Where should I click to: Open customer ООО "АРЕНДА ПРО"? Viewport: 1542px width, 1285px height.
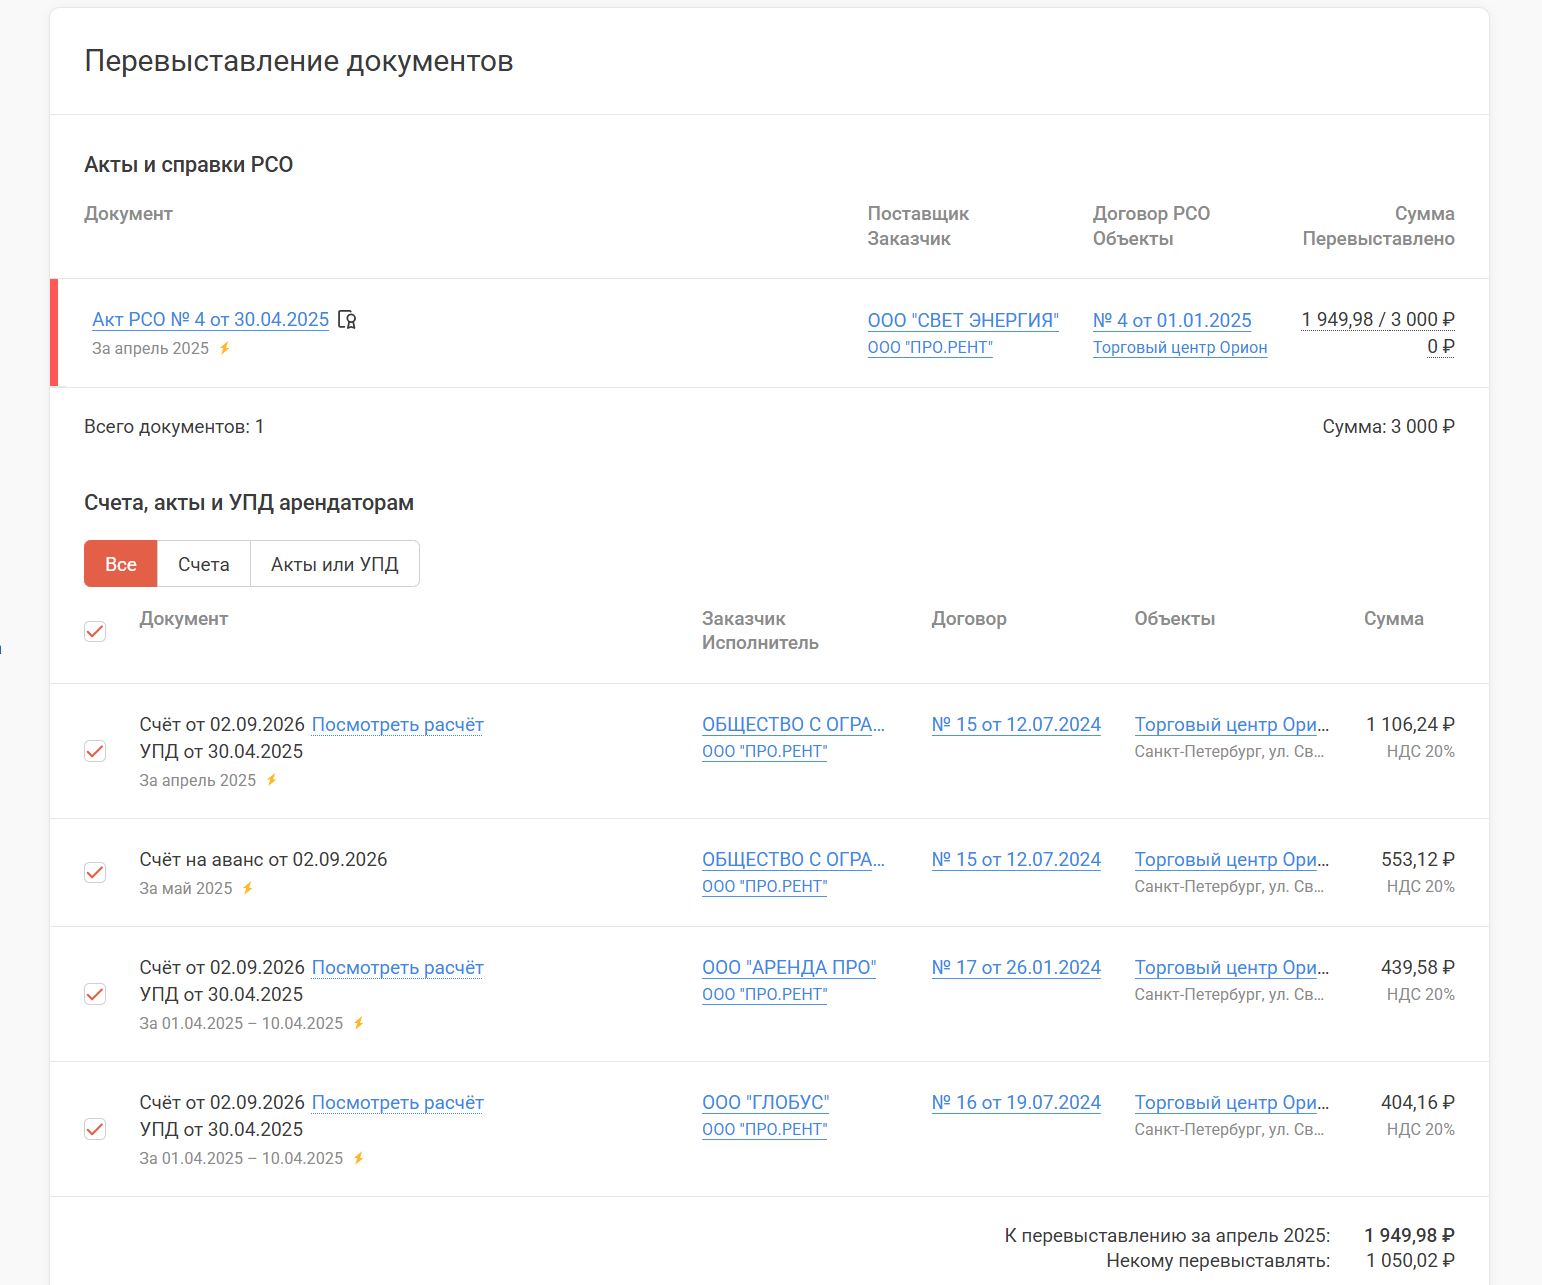(x=789, y=968)
